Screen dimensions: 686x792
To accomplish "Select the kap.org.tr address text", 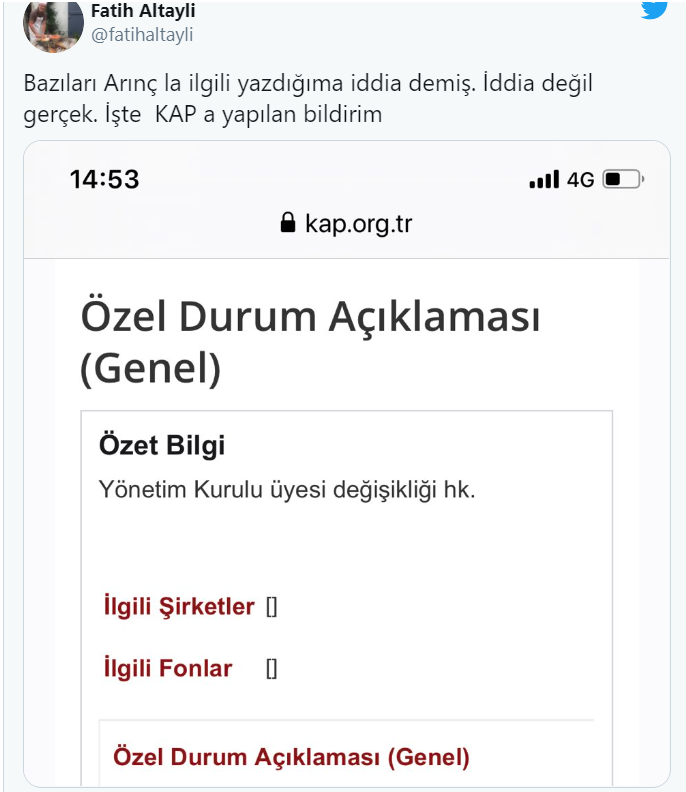I will coord(358,223).
